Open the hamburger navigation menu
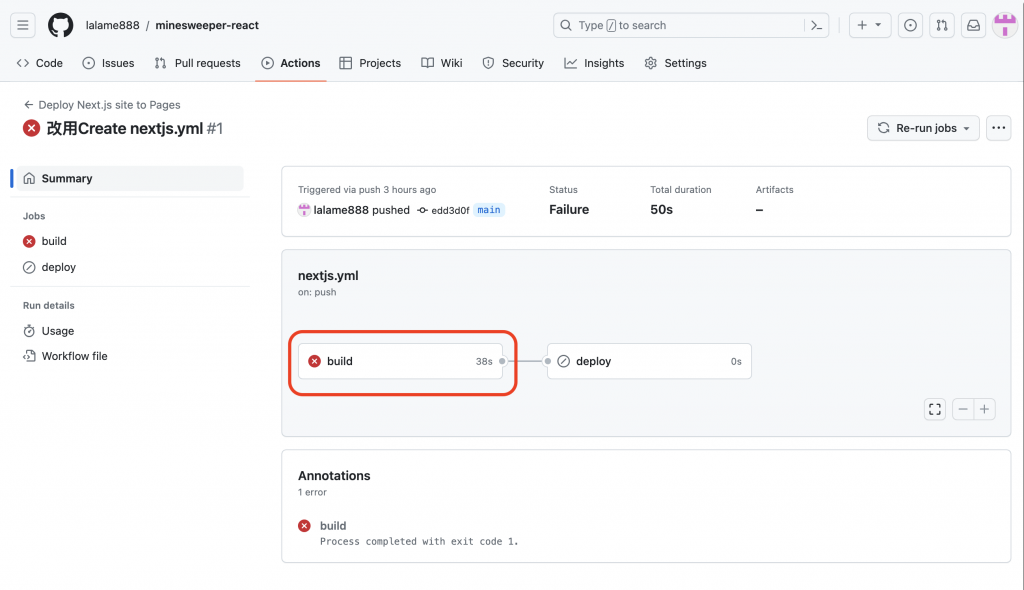Screen dimensions: 1024x590 23,25
